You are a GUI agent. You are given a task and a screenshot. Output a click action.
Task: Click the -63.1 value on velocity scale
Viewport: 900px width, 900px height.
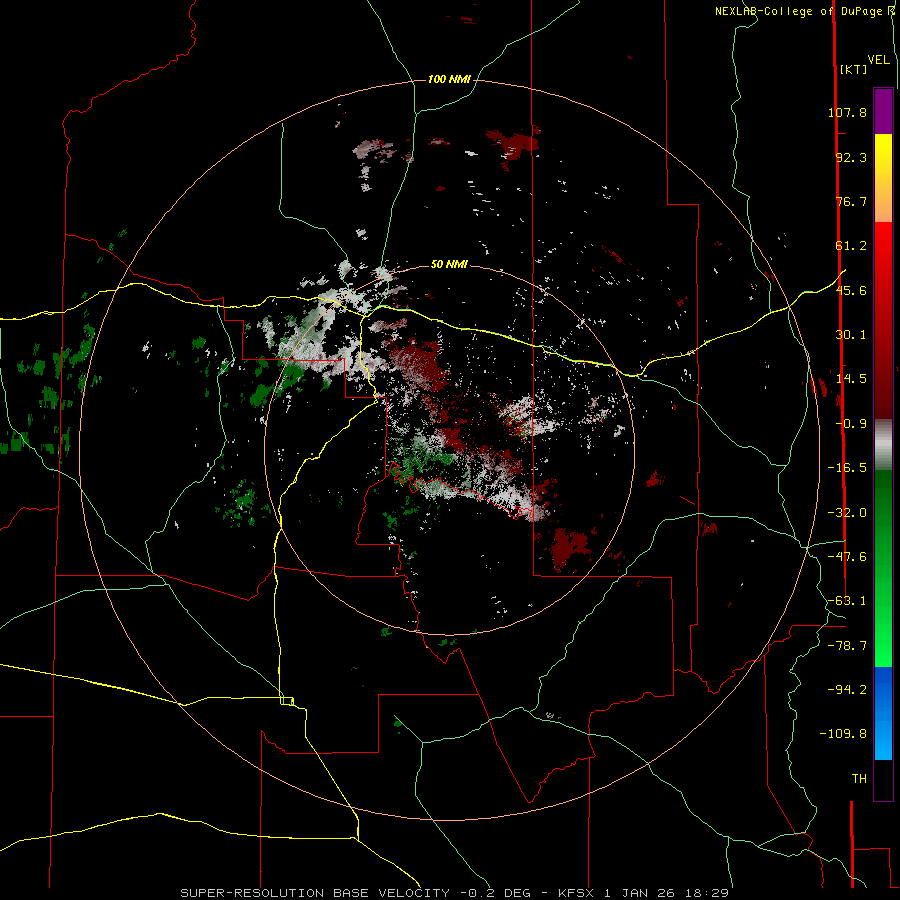(x=847, y=601)
